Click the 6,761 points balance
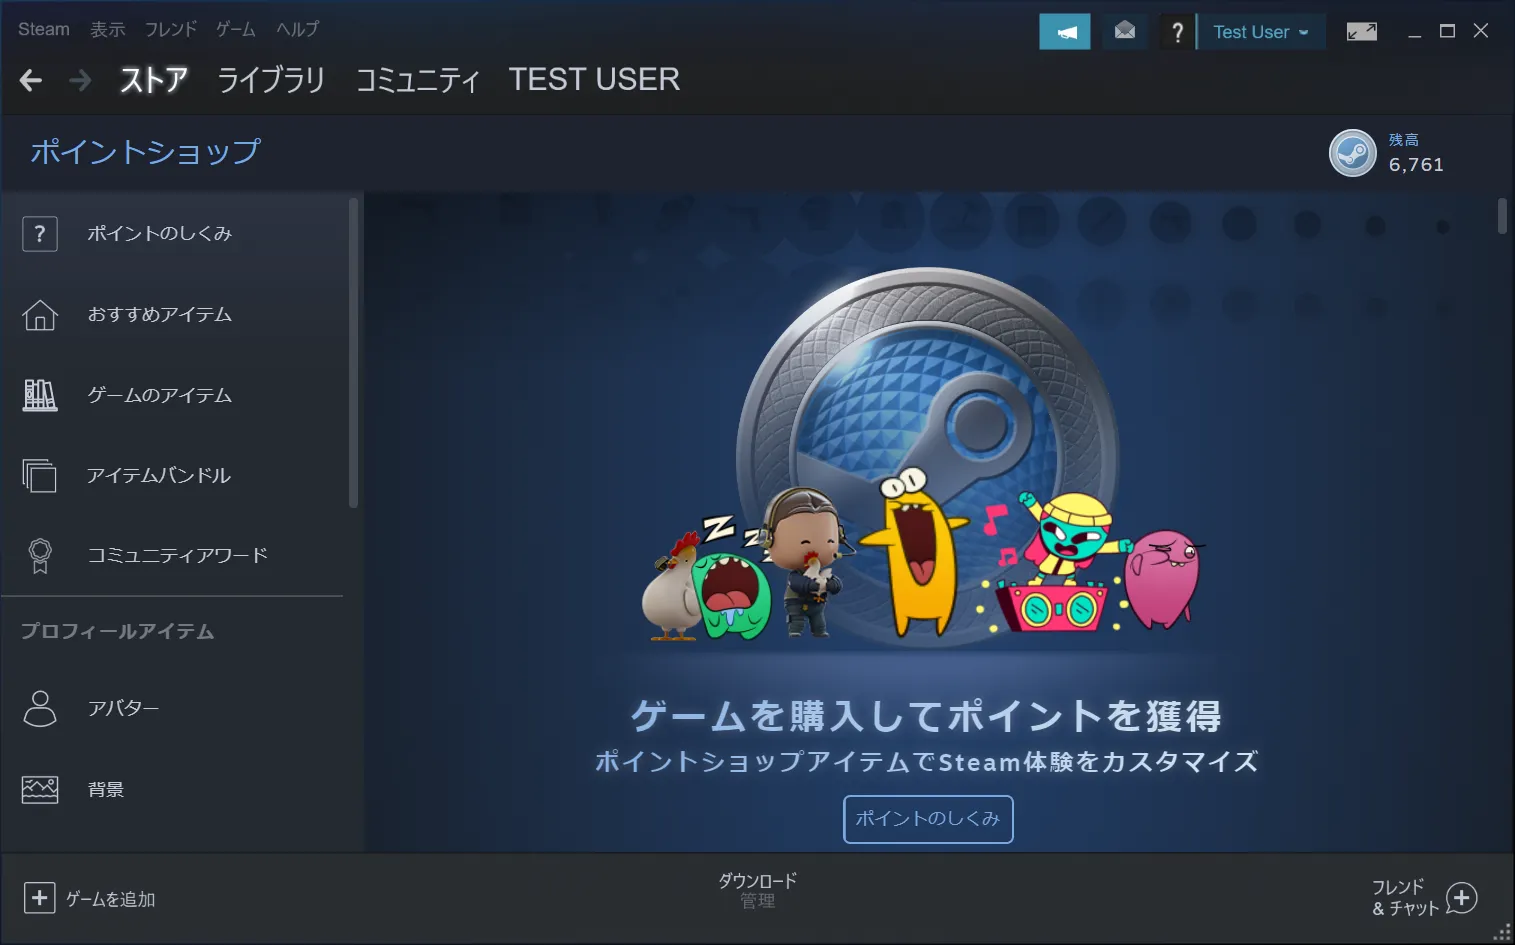The height and width of the screenshot is (945, 1515). pyautogui.click(x=1416, y=165)
